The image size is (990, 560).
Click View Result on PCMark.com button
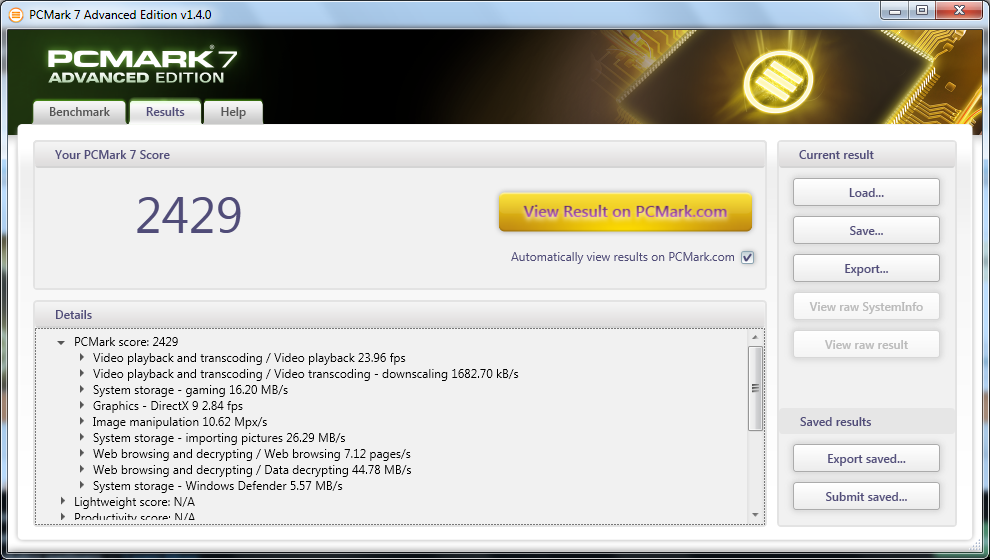click(x=625, y=211)
